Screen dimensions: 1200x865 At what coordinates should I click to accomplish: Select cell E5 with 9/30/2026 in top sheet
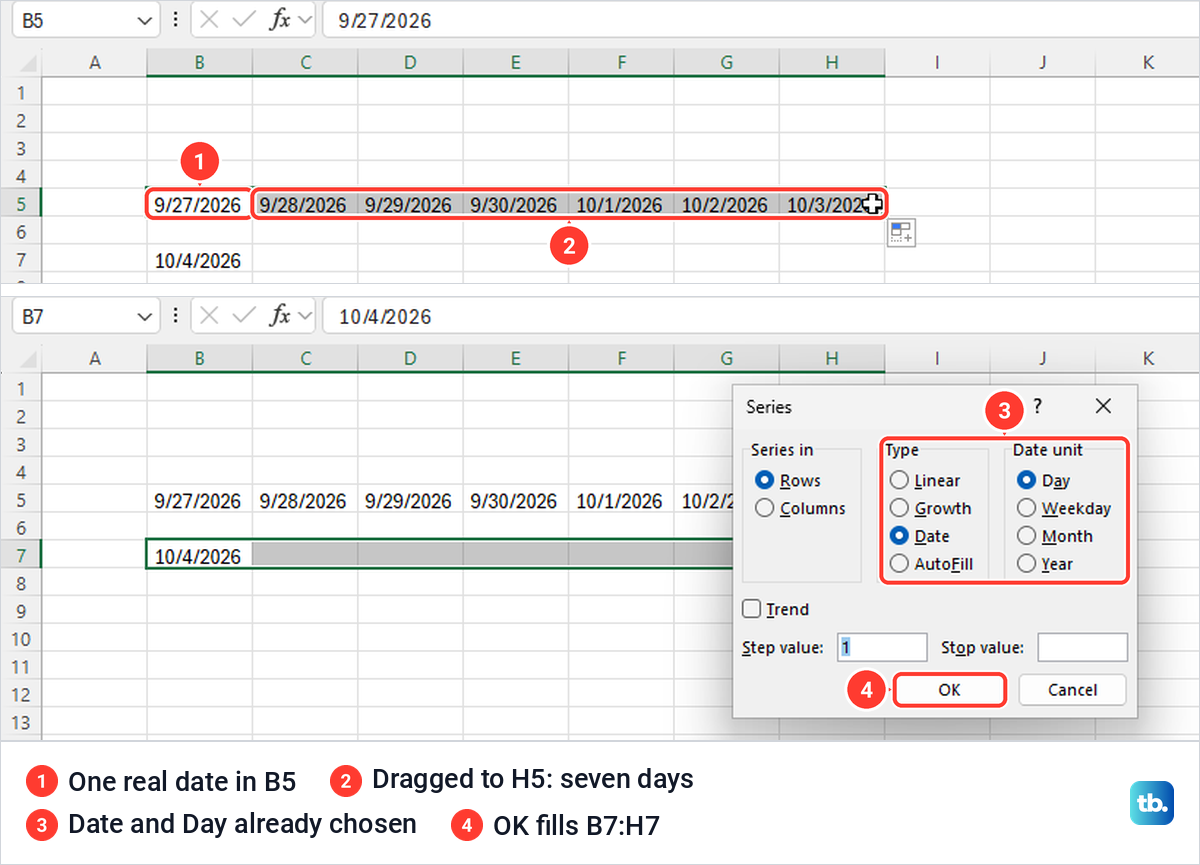tap(516, 205)
